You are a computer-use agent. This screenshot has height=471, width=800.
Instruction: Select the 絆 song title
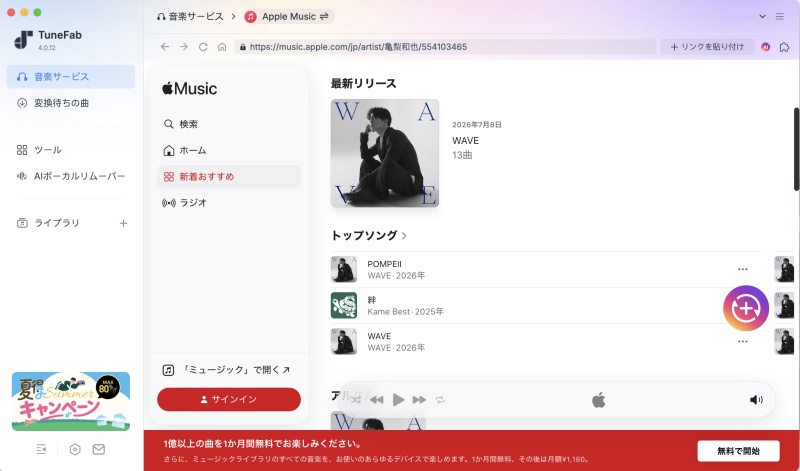click(371, 300)
